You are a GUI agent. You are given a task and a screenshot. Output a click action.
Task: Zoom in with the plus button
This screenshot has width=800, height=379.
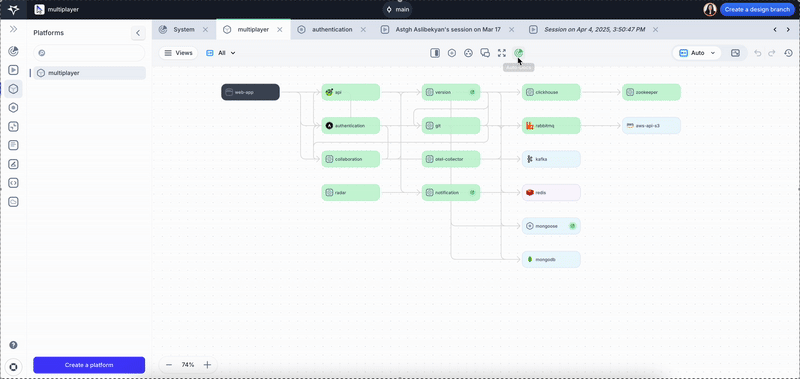tap(207, 365)
